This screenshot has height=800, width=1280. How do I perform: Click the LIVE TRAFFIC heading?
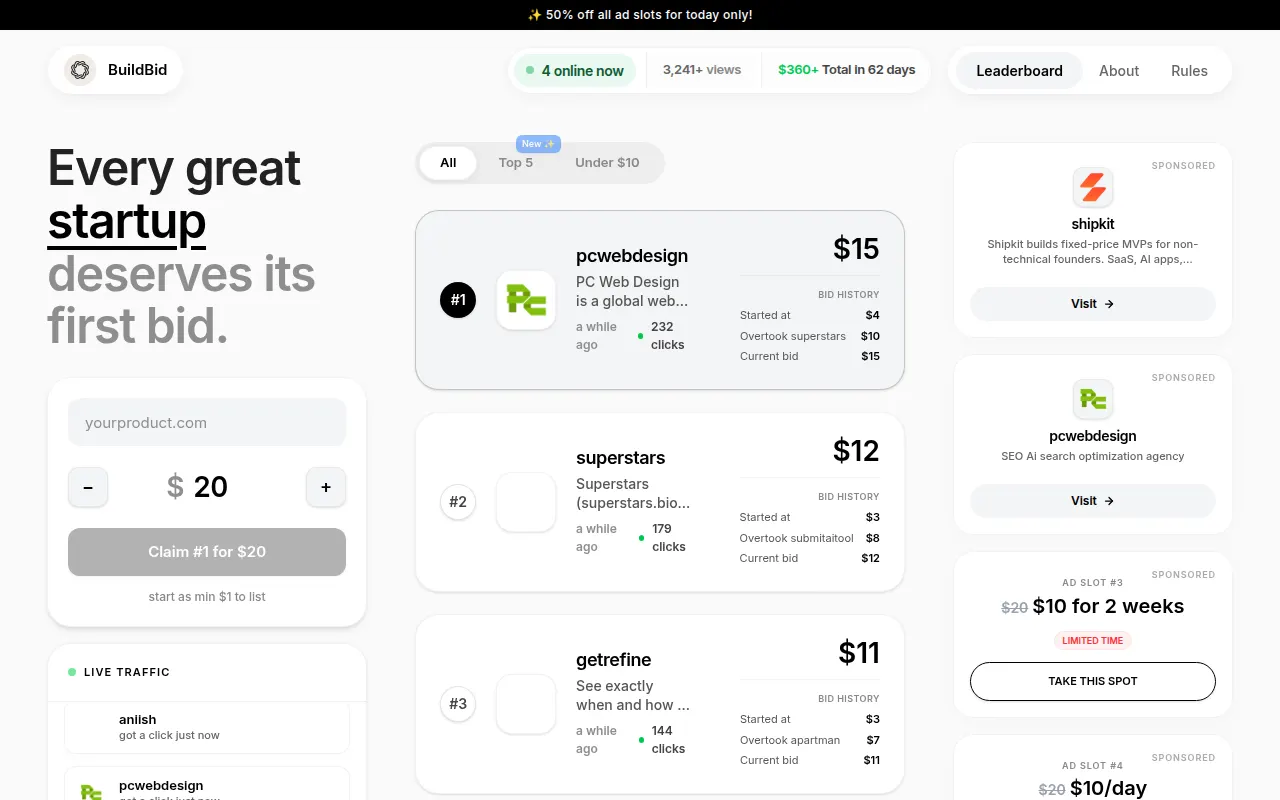tap(127, 672)
